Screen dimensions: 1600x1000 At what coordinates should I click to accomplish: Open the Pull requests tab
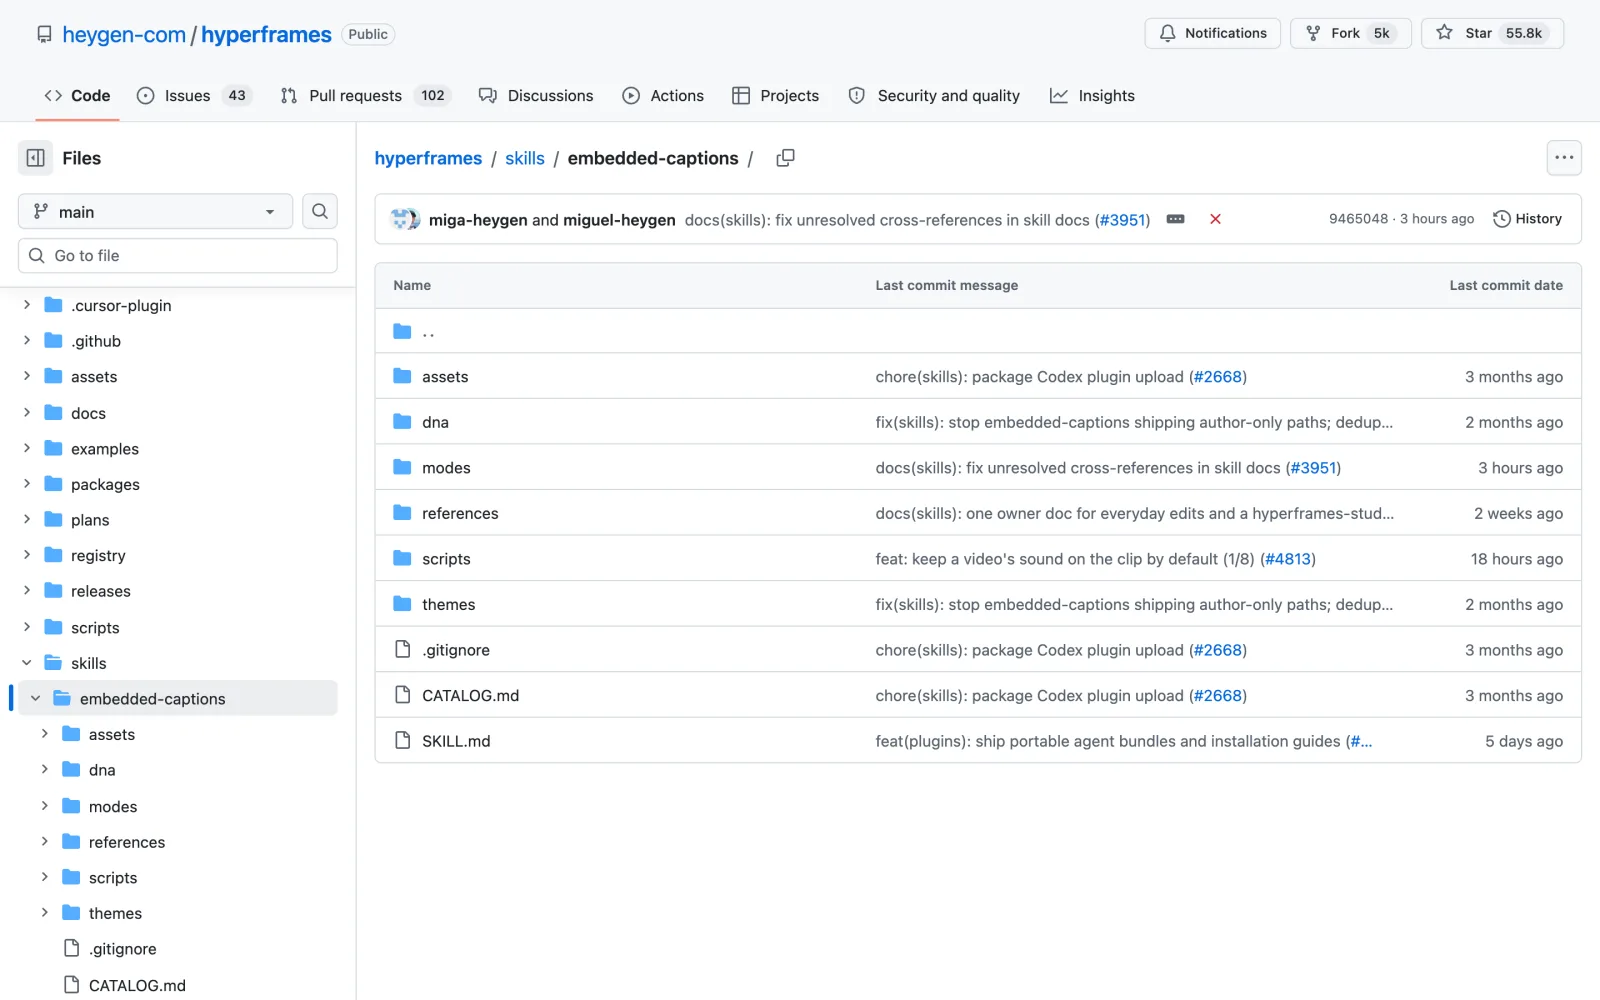[365, 96]
